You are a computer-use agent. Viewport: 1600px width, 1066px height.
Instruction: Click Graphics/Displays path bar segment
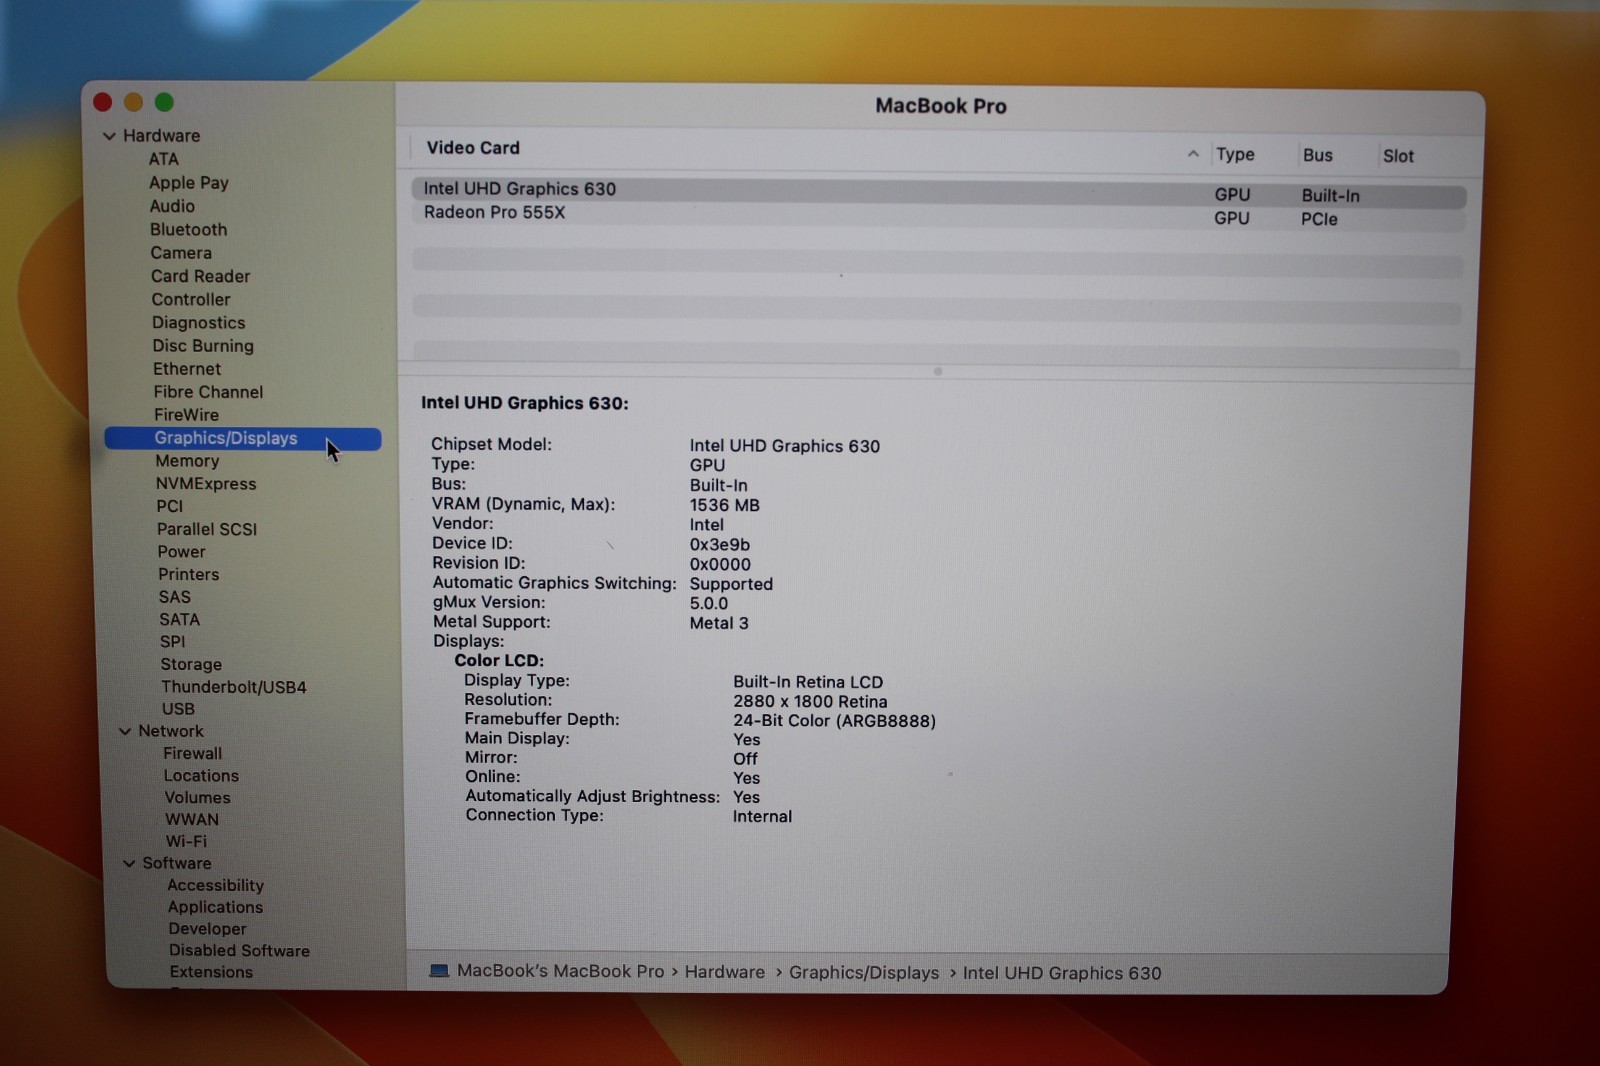click(x=864, y=973)
